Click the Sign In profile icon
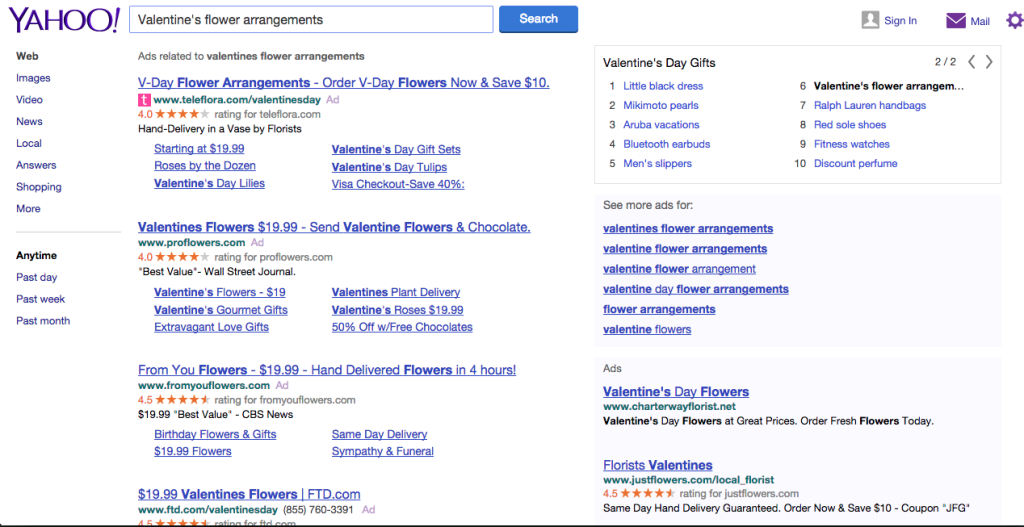The width and height of the screenshot is (1024, 527). point(870,20)
